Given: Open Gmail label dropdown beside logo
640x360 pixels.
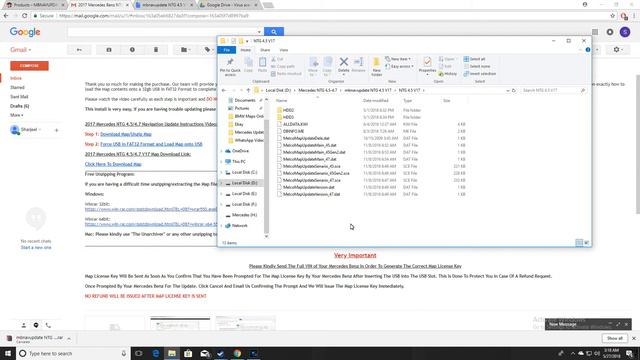Looking at the screenshot, I should [21, 50].
